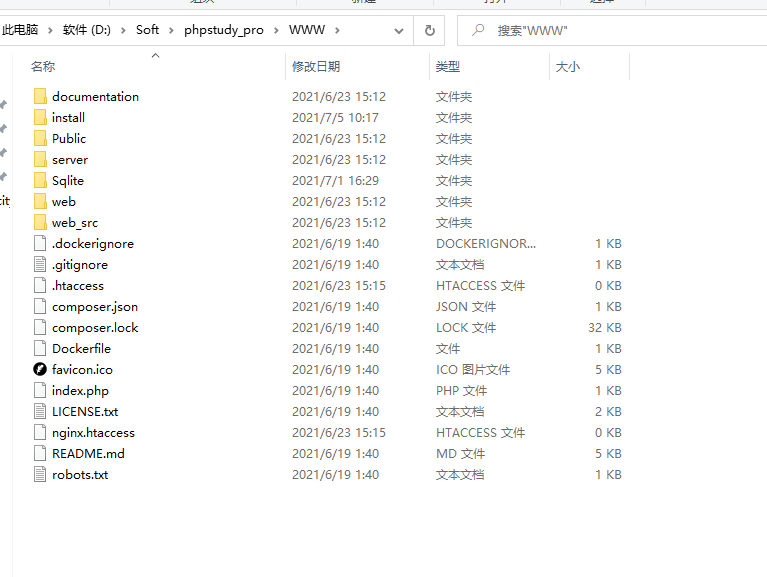Select the favicon.ico file name
Image resolution: width=767 pixels, height=577 pixels.
point(82,370)
